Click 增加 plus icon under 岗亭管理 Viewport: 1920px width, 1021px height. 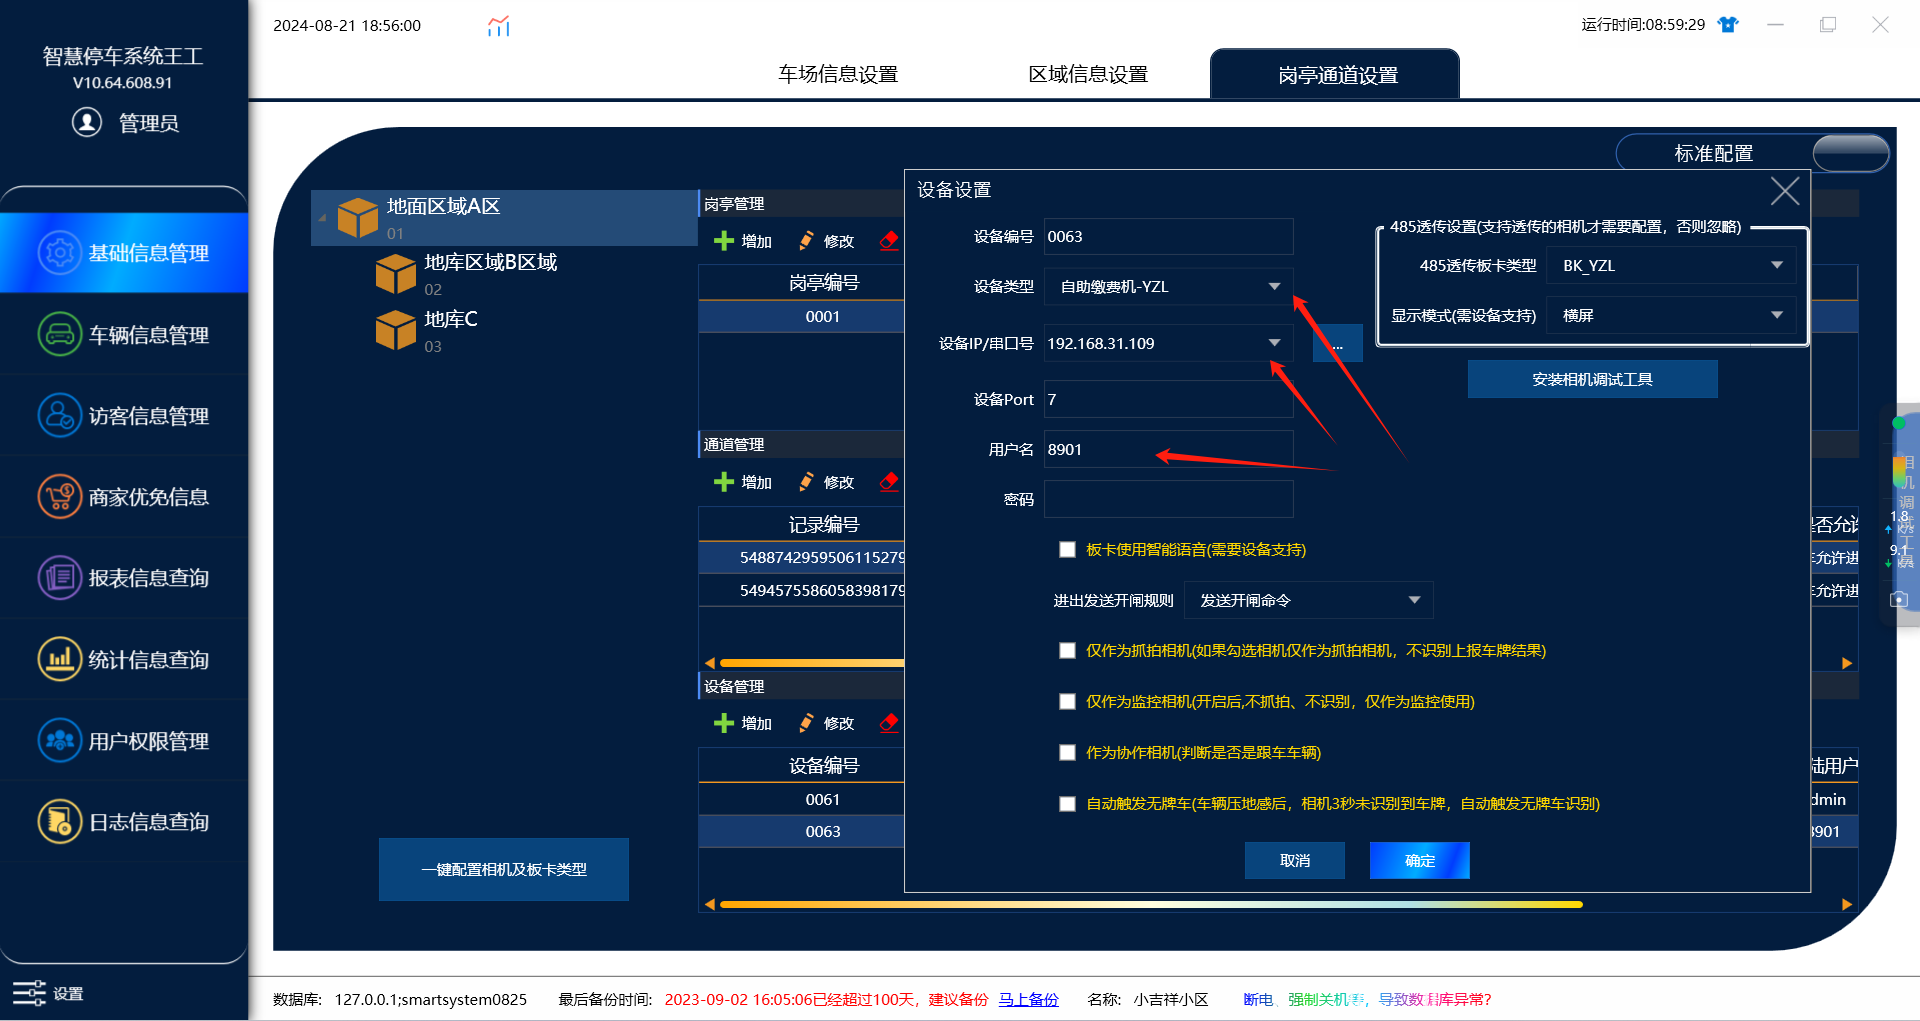pyautogui.click(x=724, y=241)
